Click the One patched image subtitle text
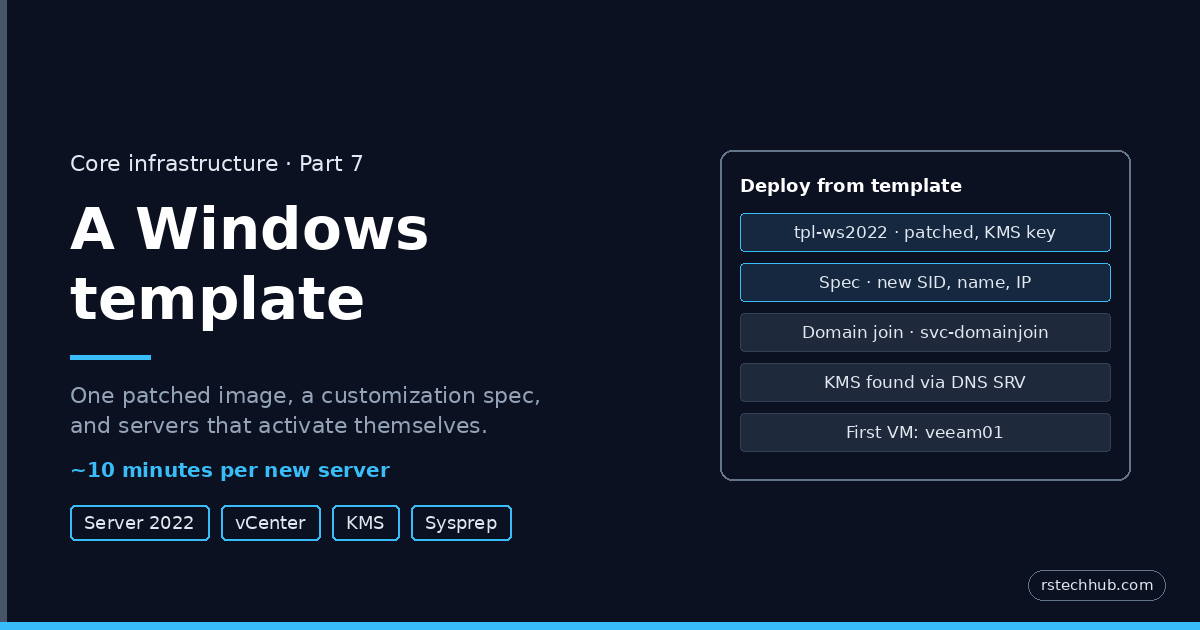The width and height of the screenshot is (1200, 630). 305,410
